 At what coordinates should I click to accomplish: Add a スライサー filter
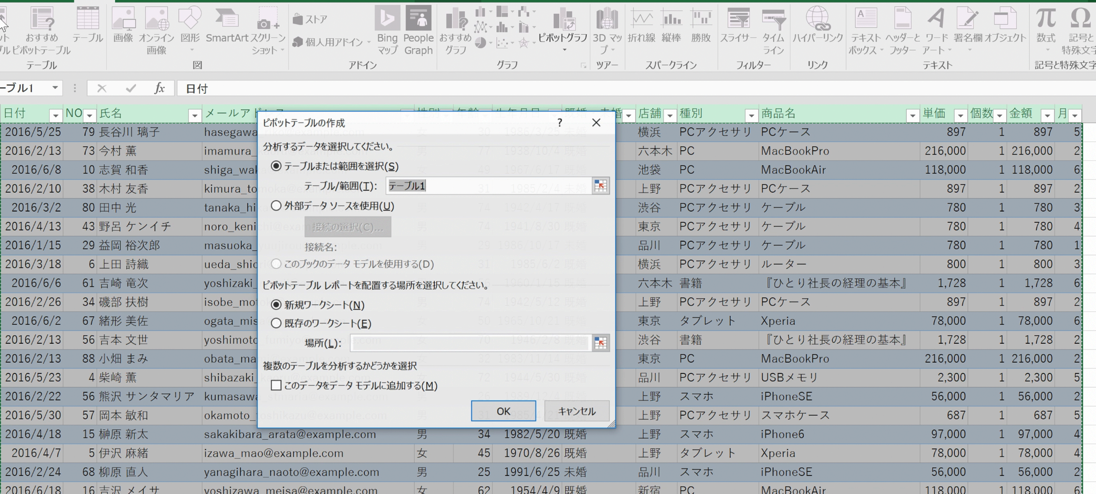738,27
